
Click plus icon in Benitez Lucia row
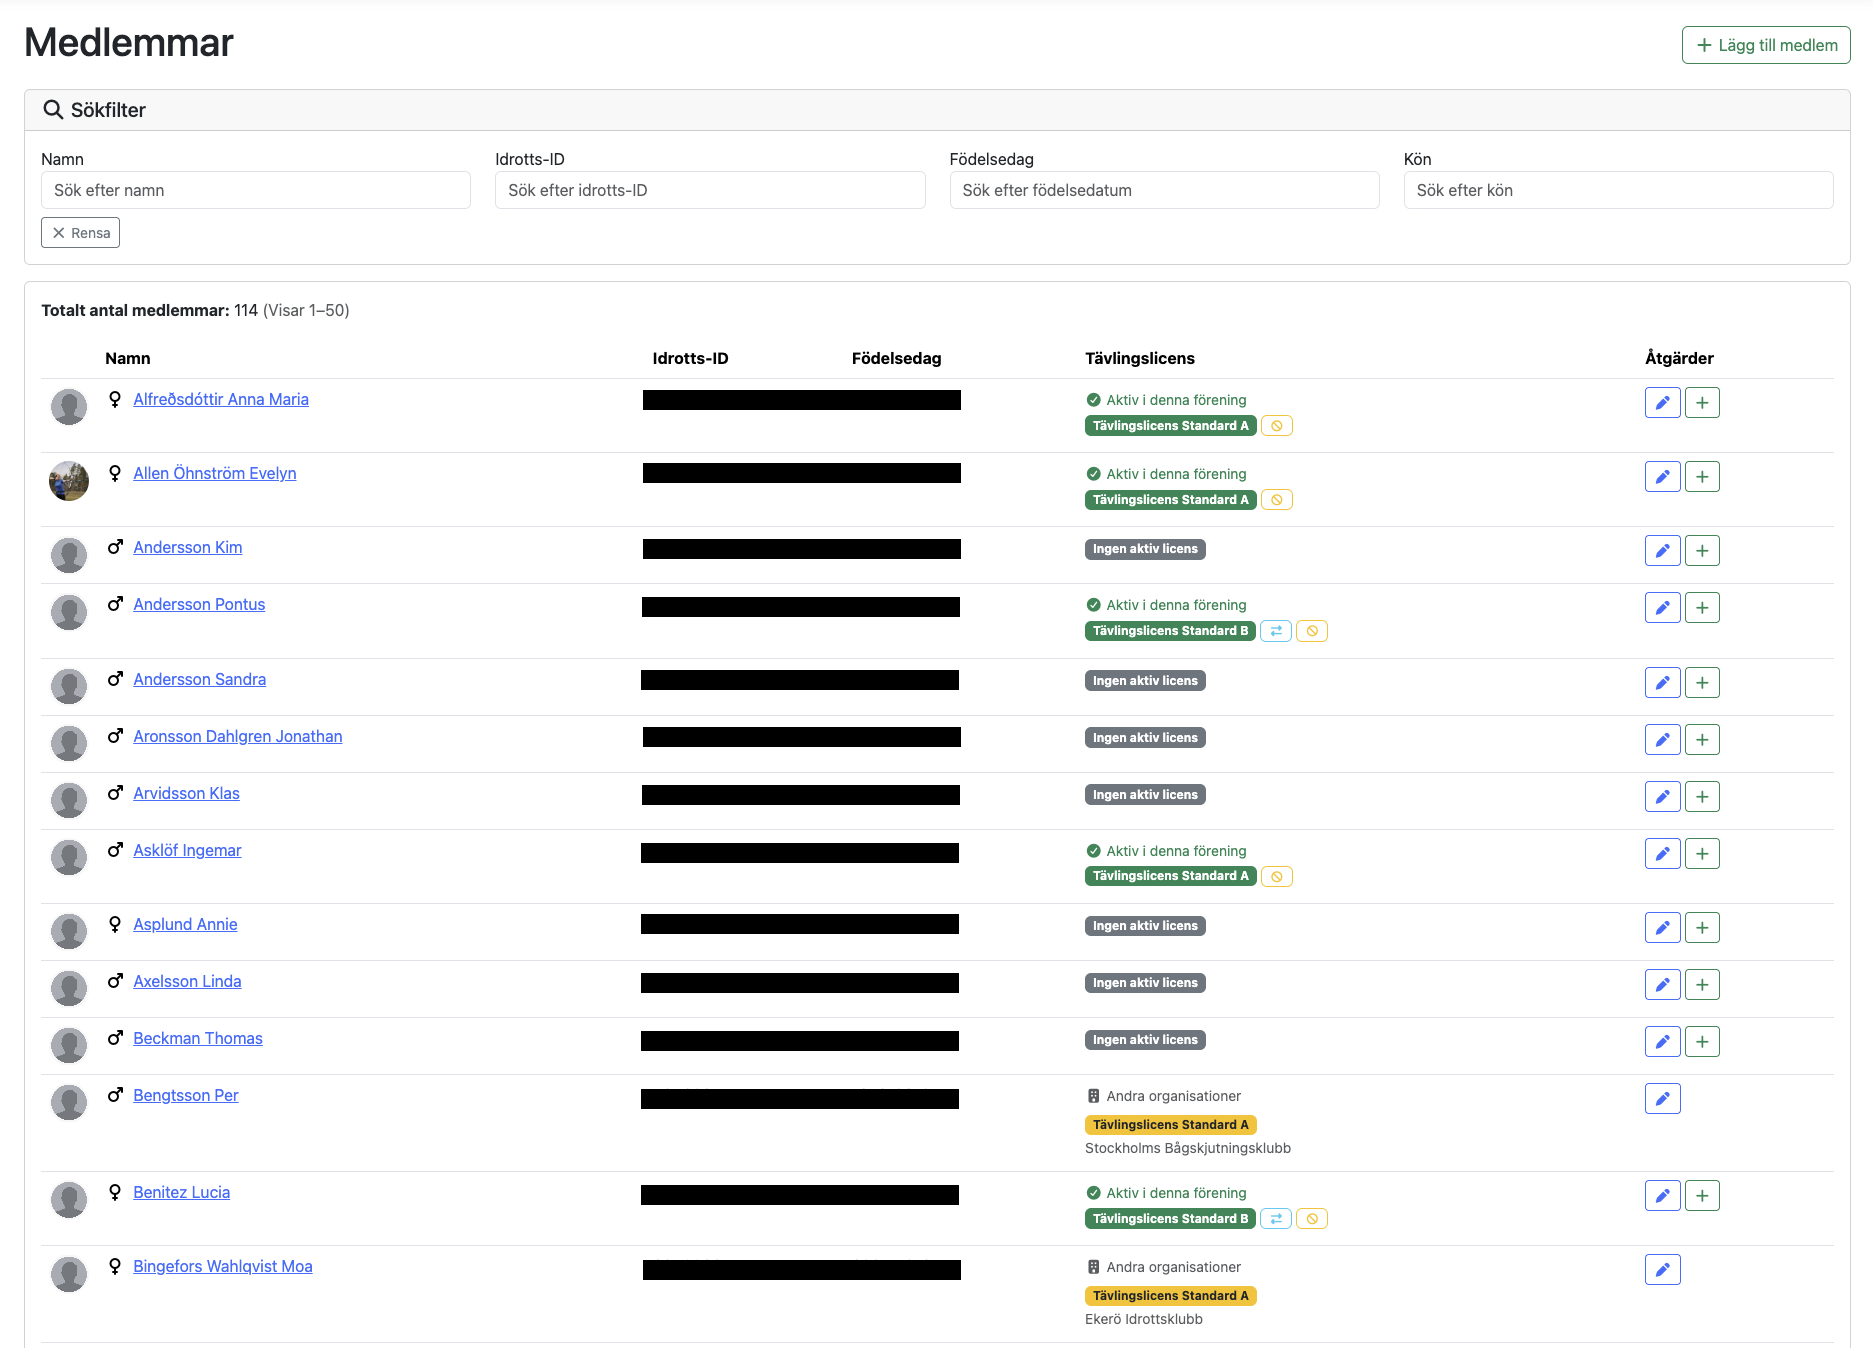coord(1702,1196)
